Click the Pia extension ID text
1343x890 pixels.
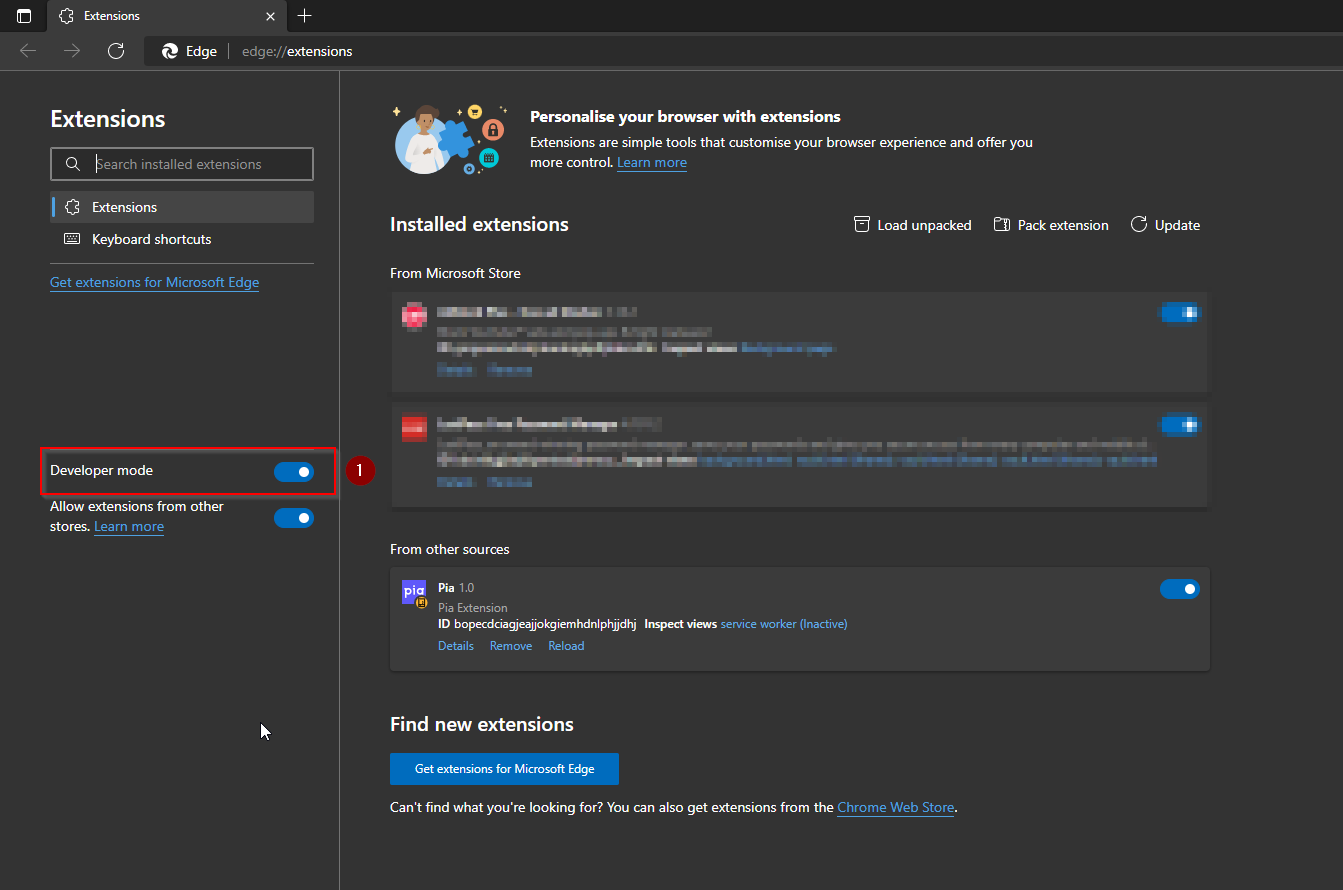(546, 624)
